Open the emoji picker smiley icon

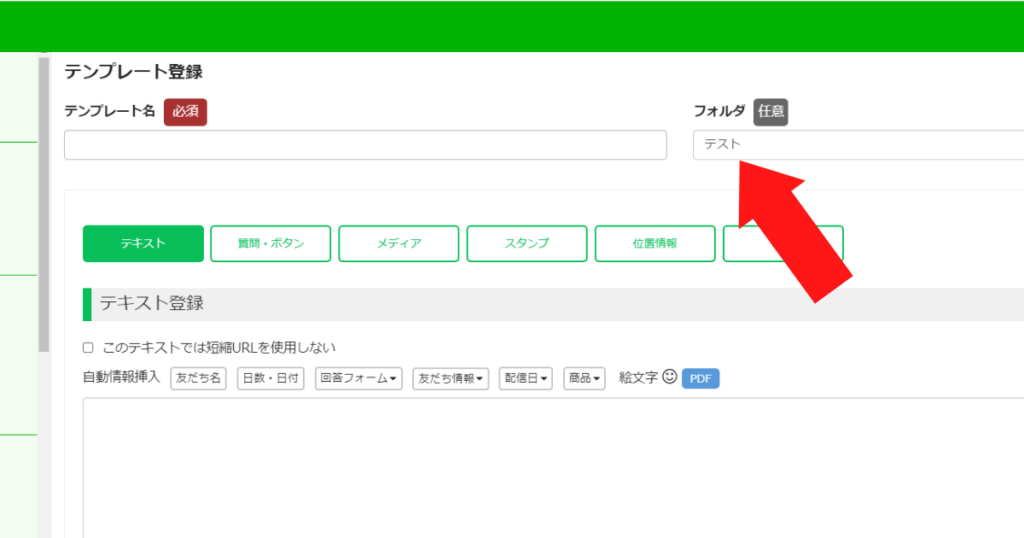point(669,377)
